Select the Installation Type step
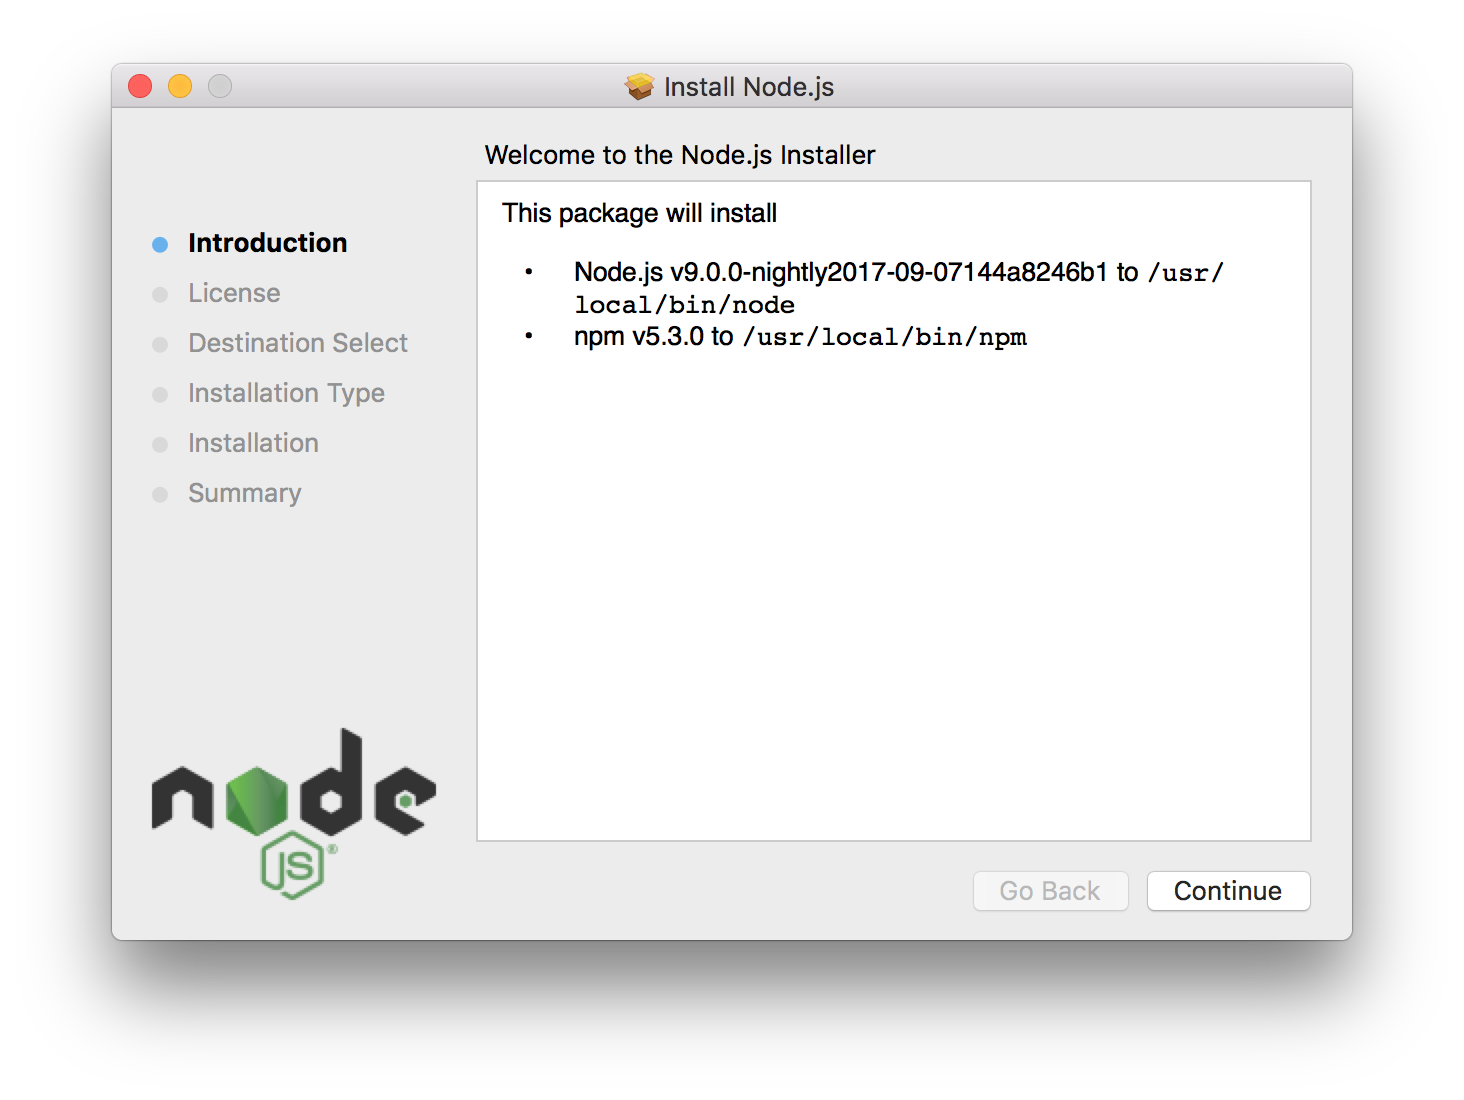This screenshot has height=1100, width=1464. coord(286,393)
